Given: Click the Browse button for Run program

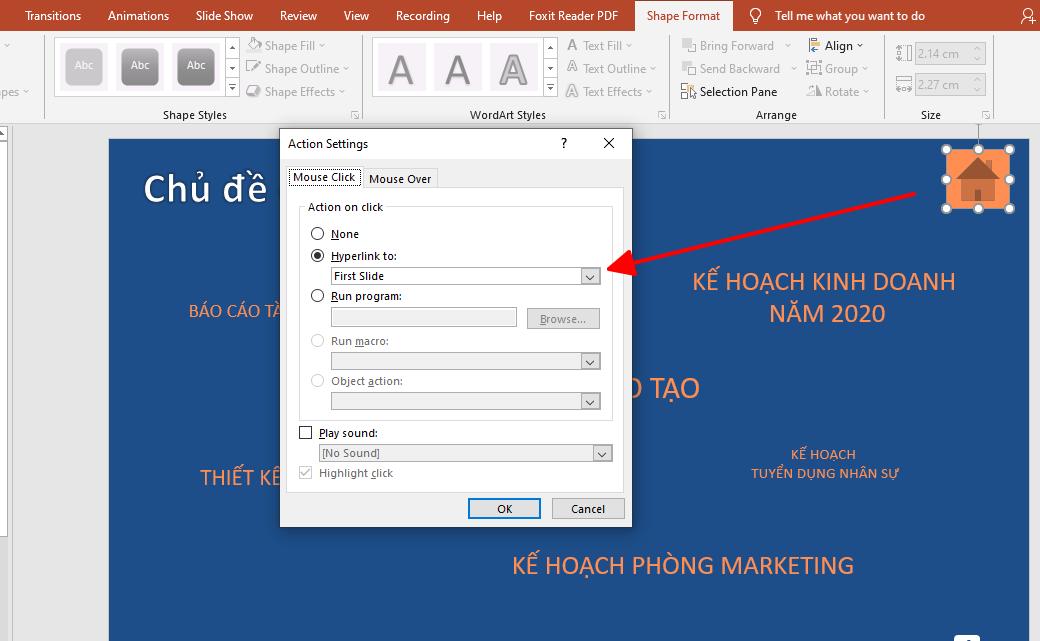Looking at the screenshot, I should click(563, 318).
